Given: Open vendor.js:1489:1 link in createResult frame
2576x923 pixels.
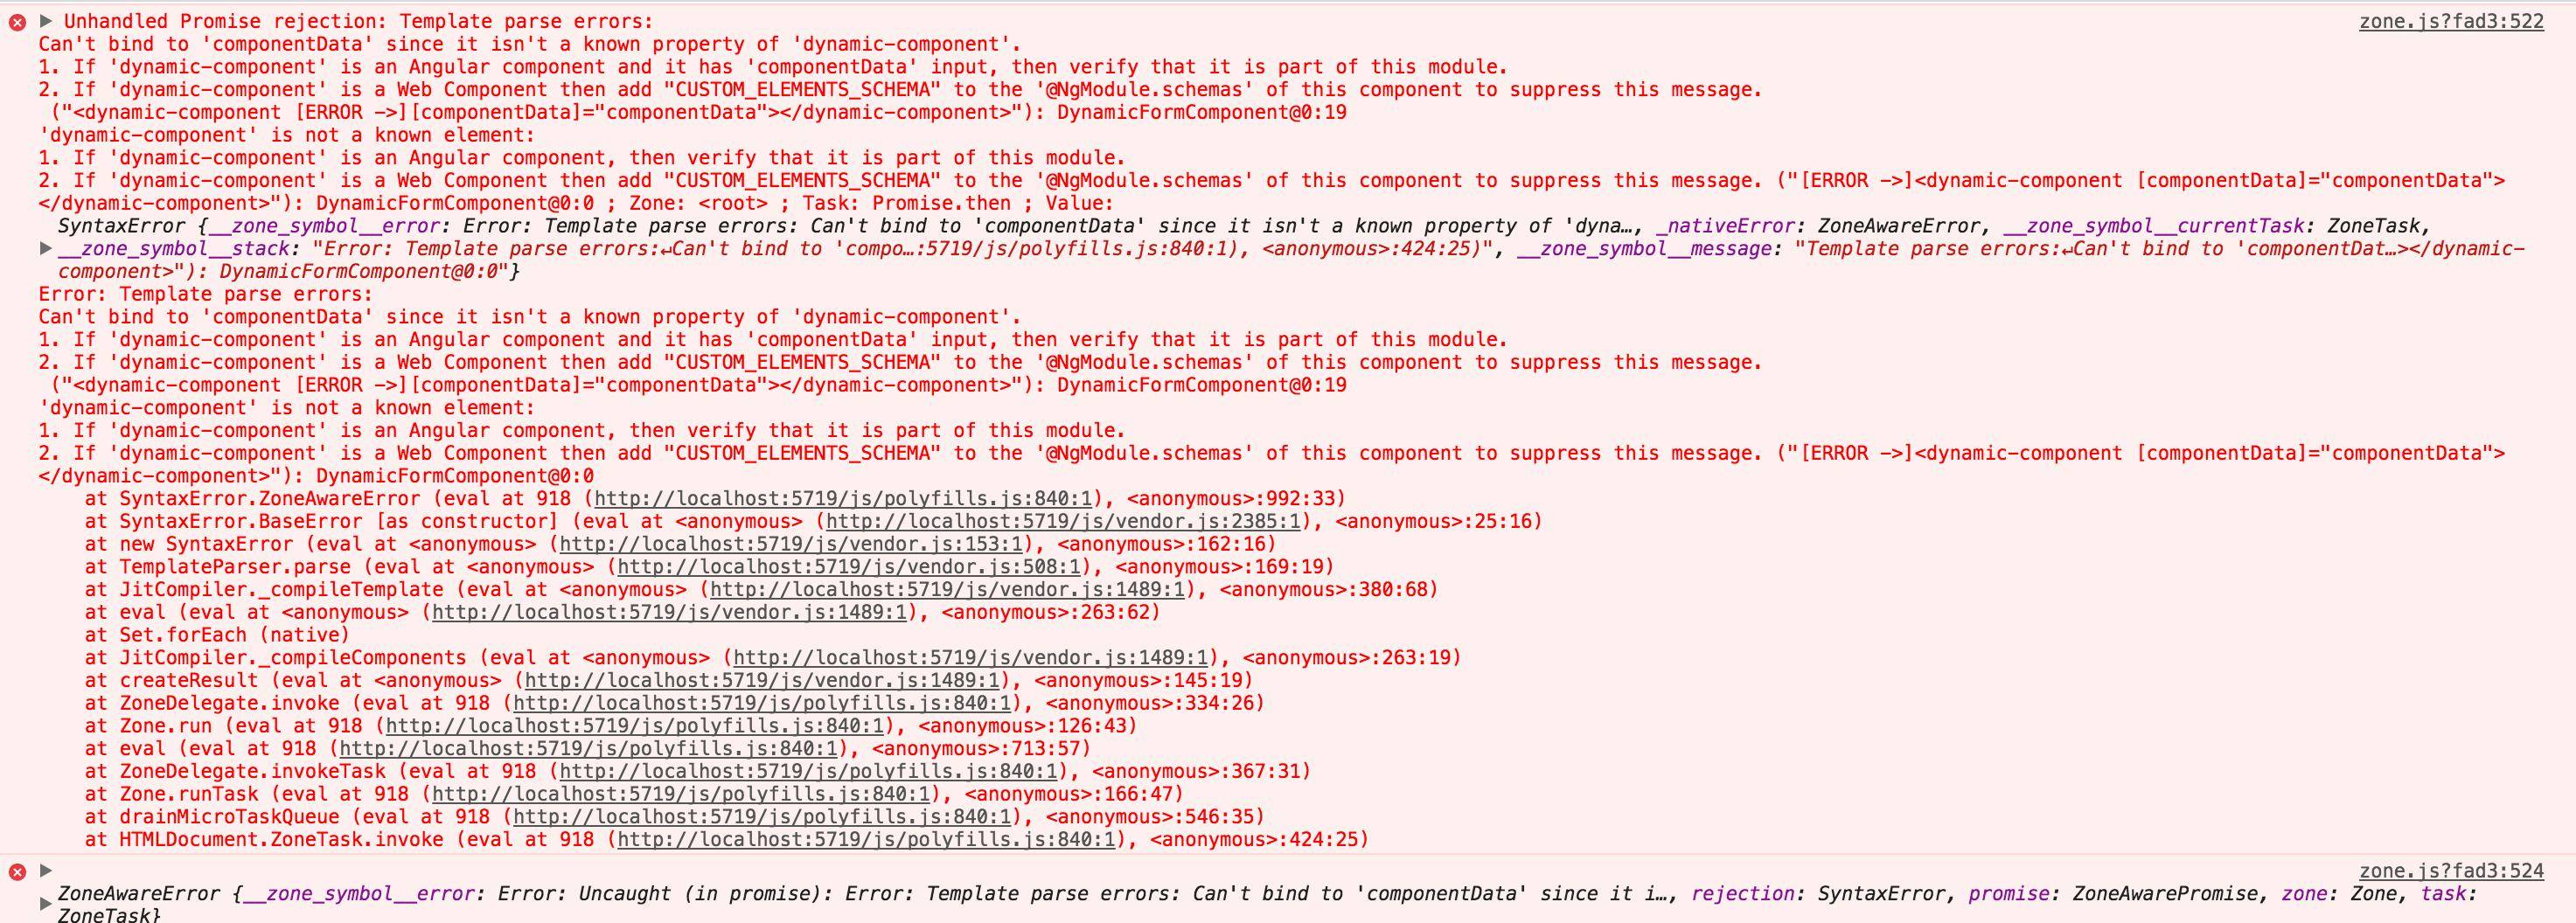Looking at the screenshot, I should coord(762,680).
